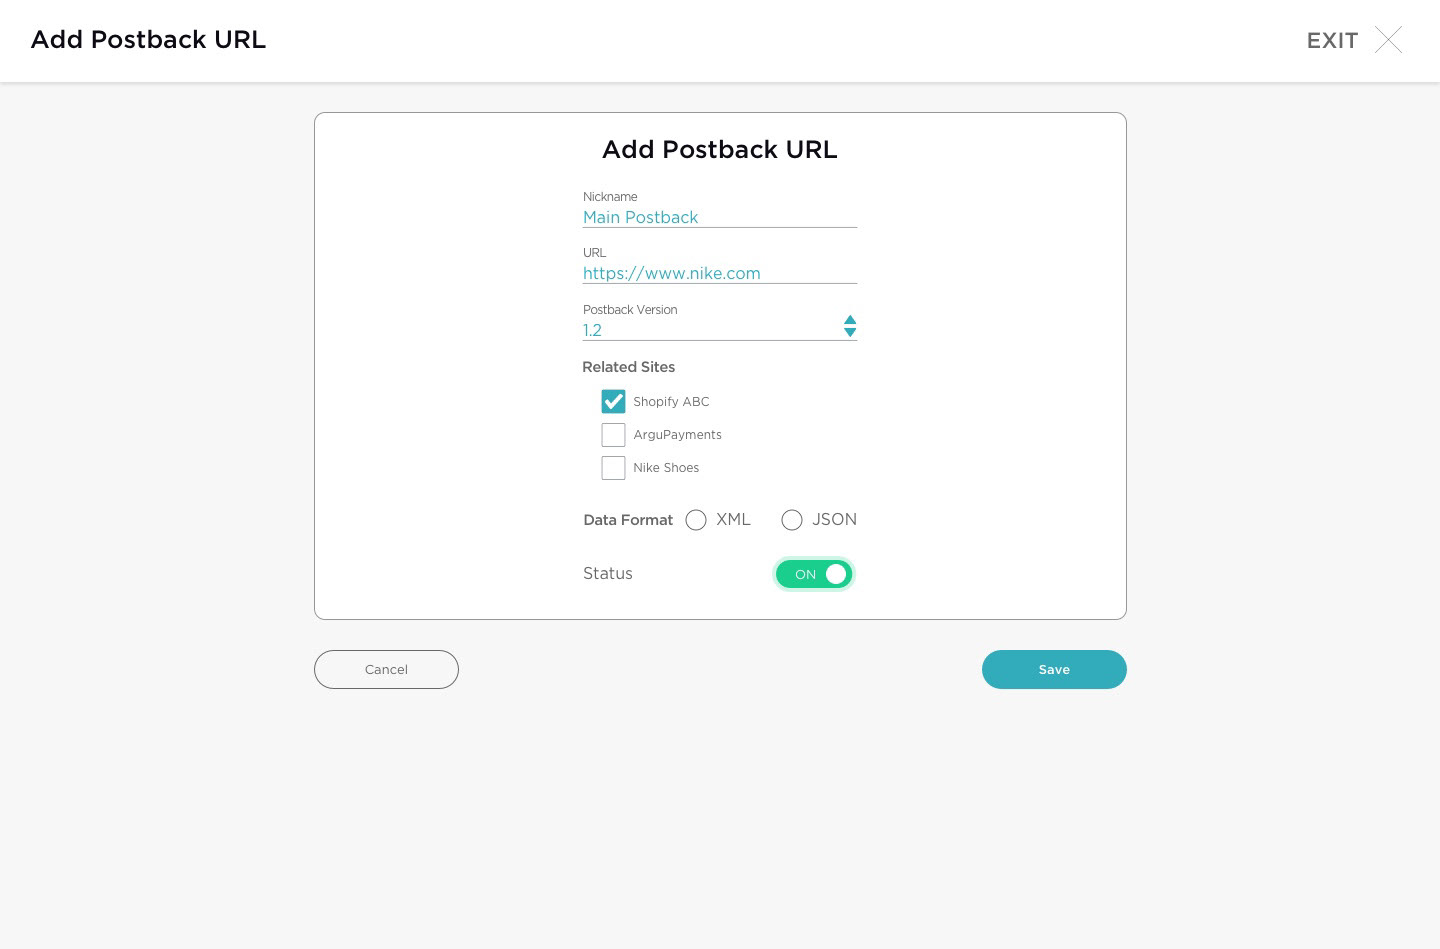The height and width of the screenshot is (949, 1440).
Task: Click the X exit icon
Action: 1388,40
